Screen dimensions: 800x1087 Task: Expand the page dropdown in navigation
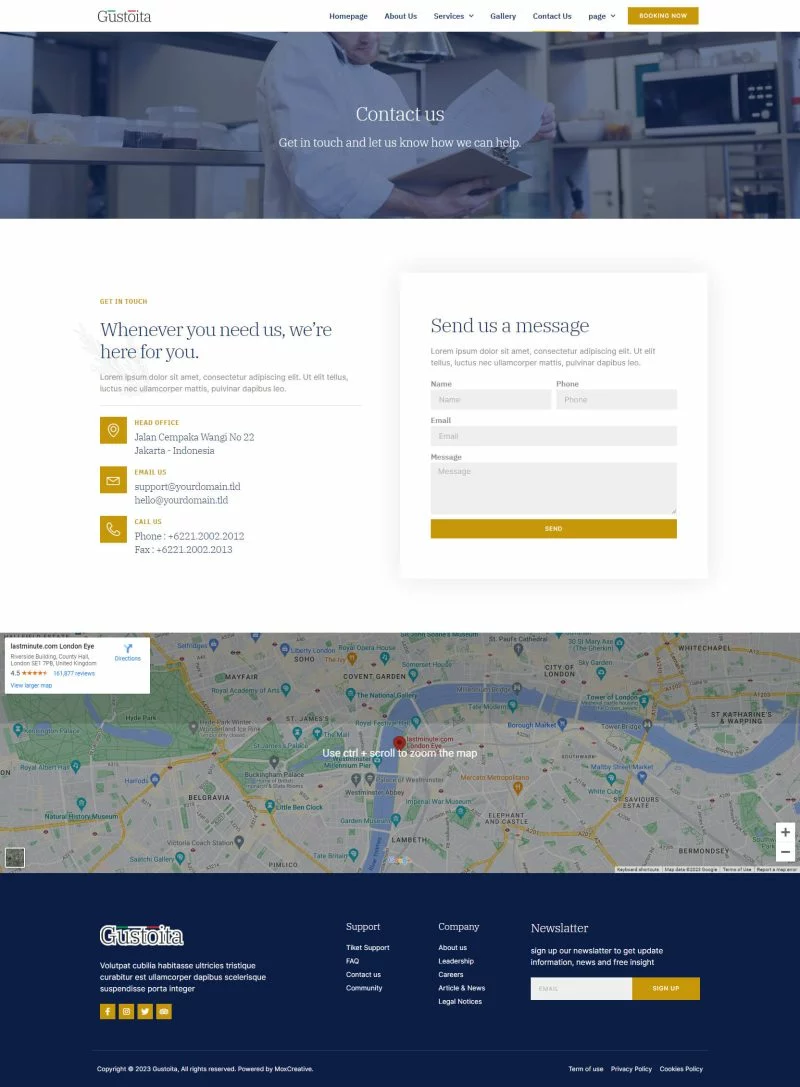[x=601, y=16]
